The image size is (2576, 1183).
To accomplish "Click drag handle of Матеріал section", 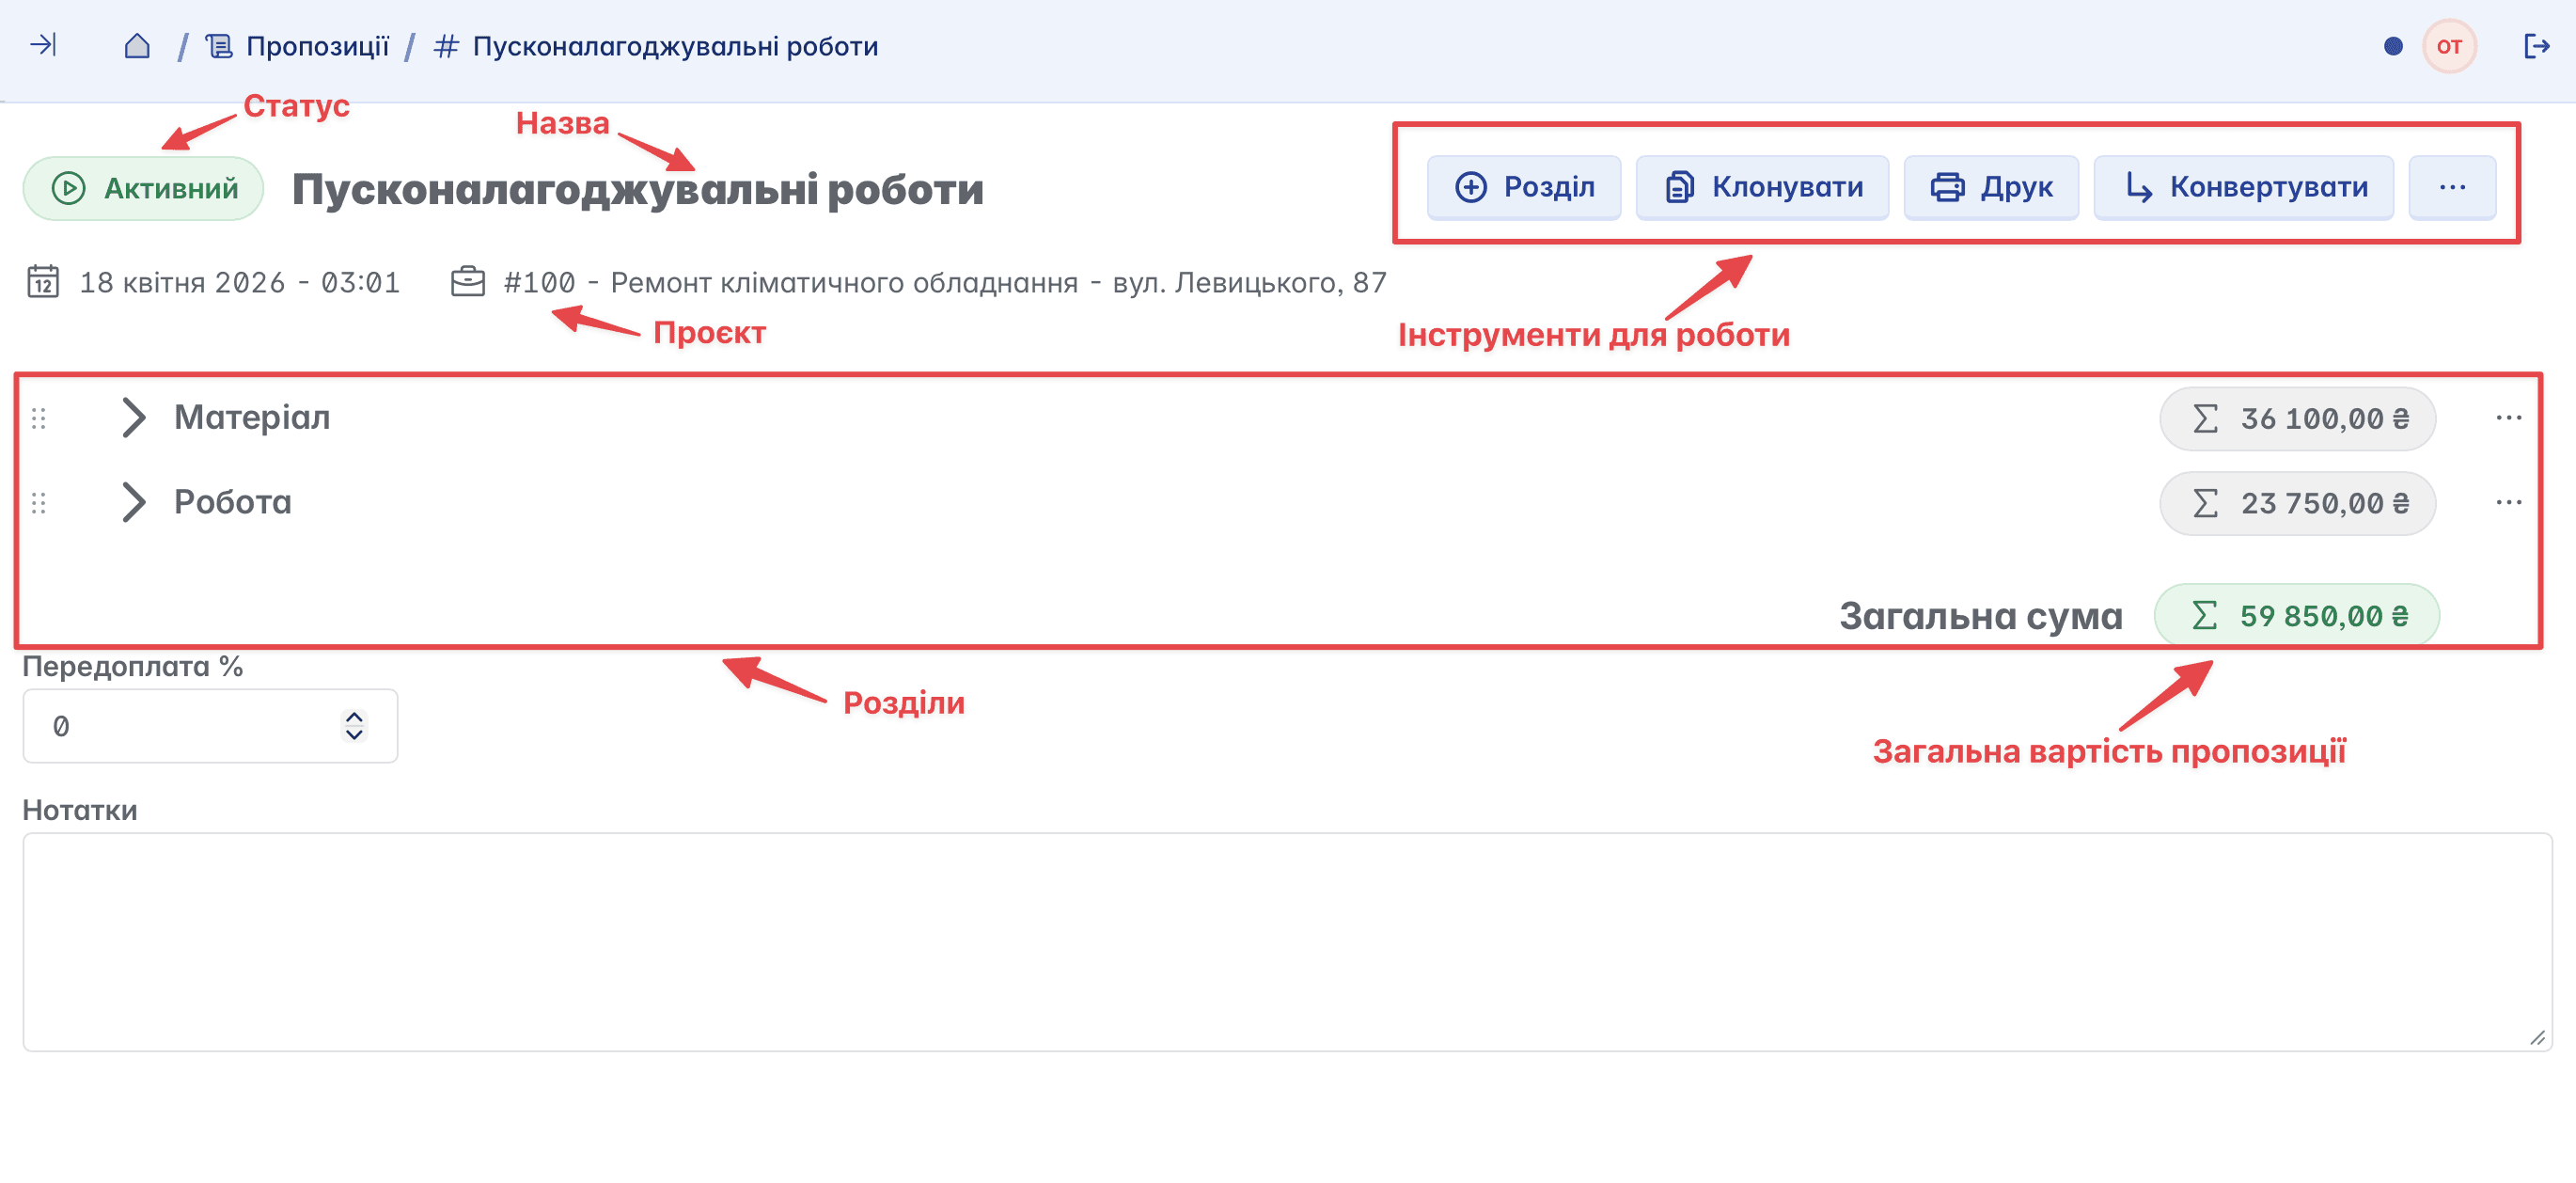I will pyautogui.click(x=39, y=418).
